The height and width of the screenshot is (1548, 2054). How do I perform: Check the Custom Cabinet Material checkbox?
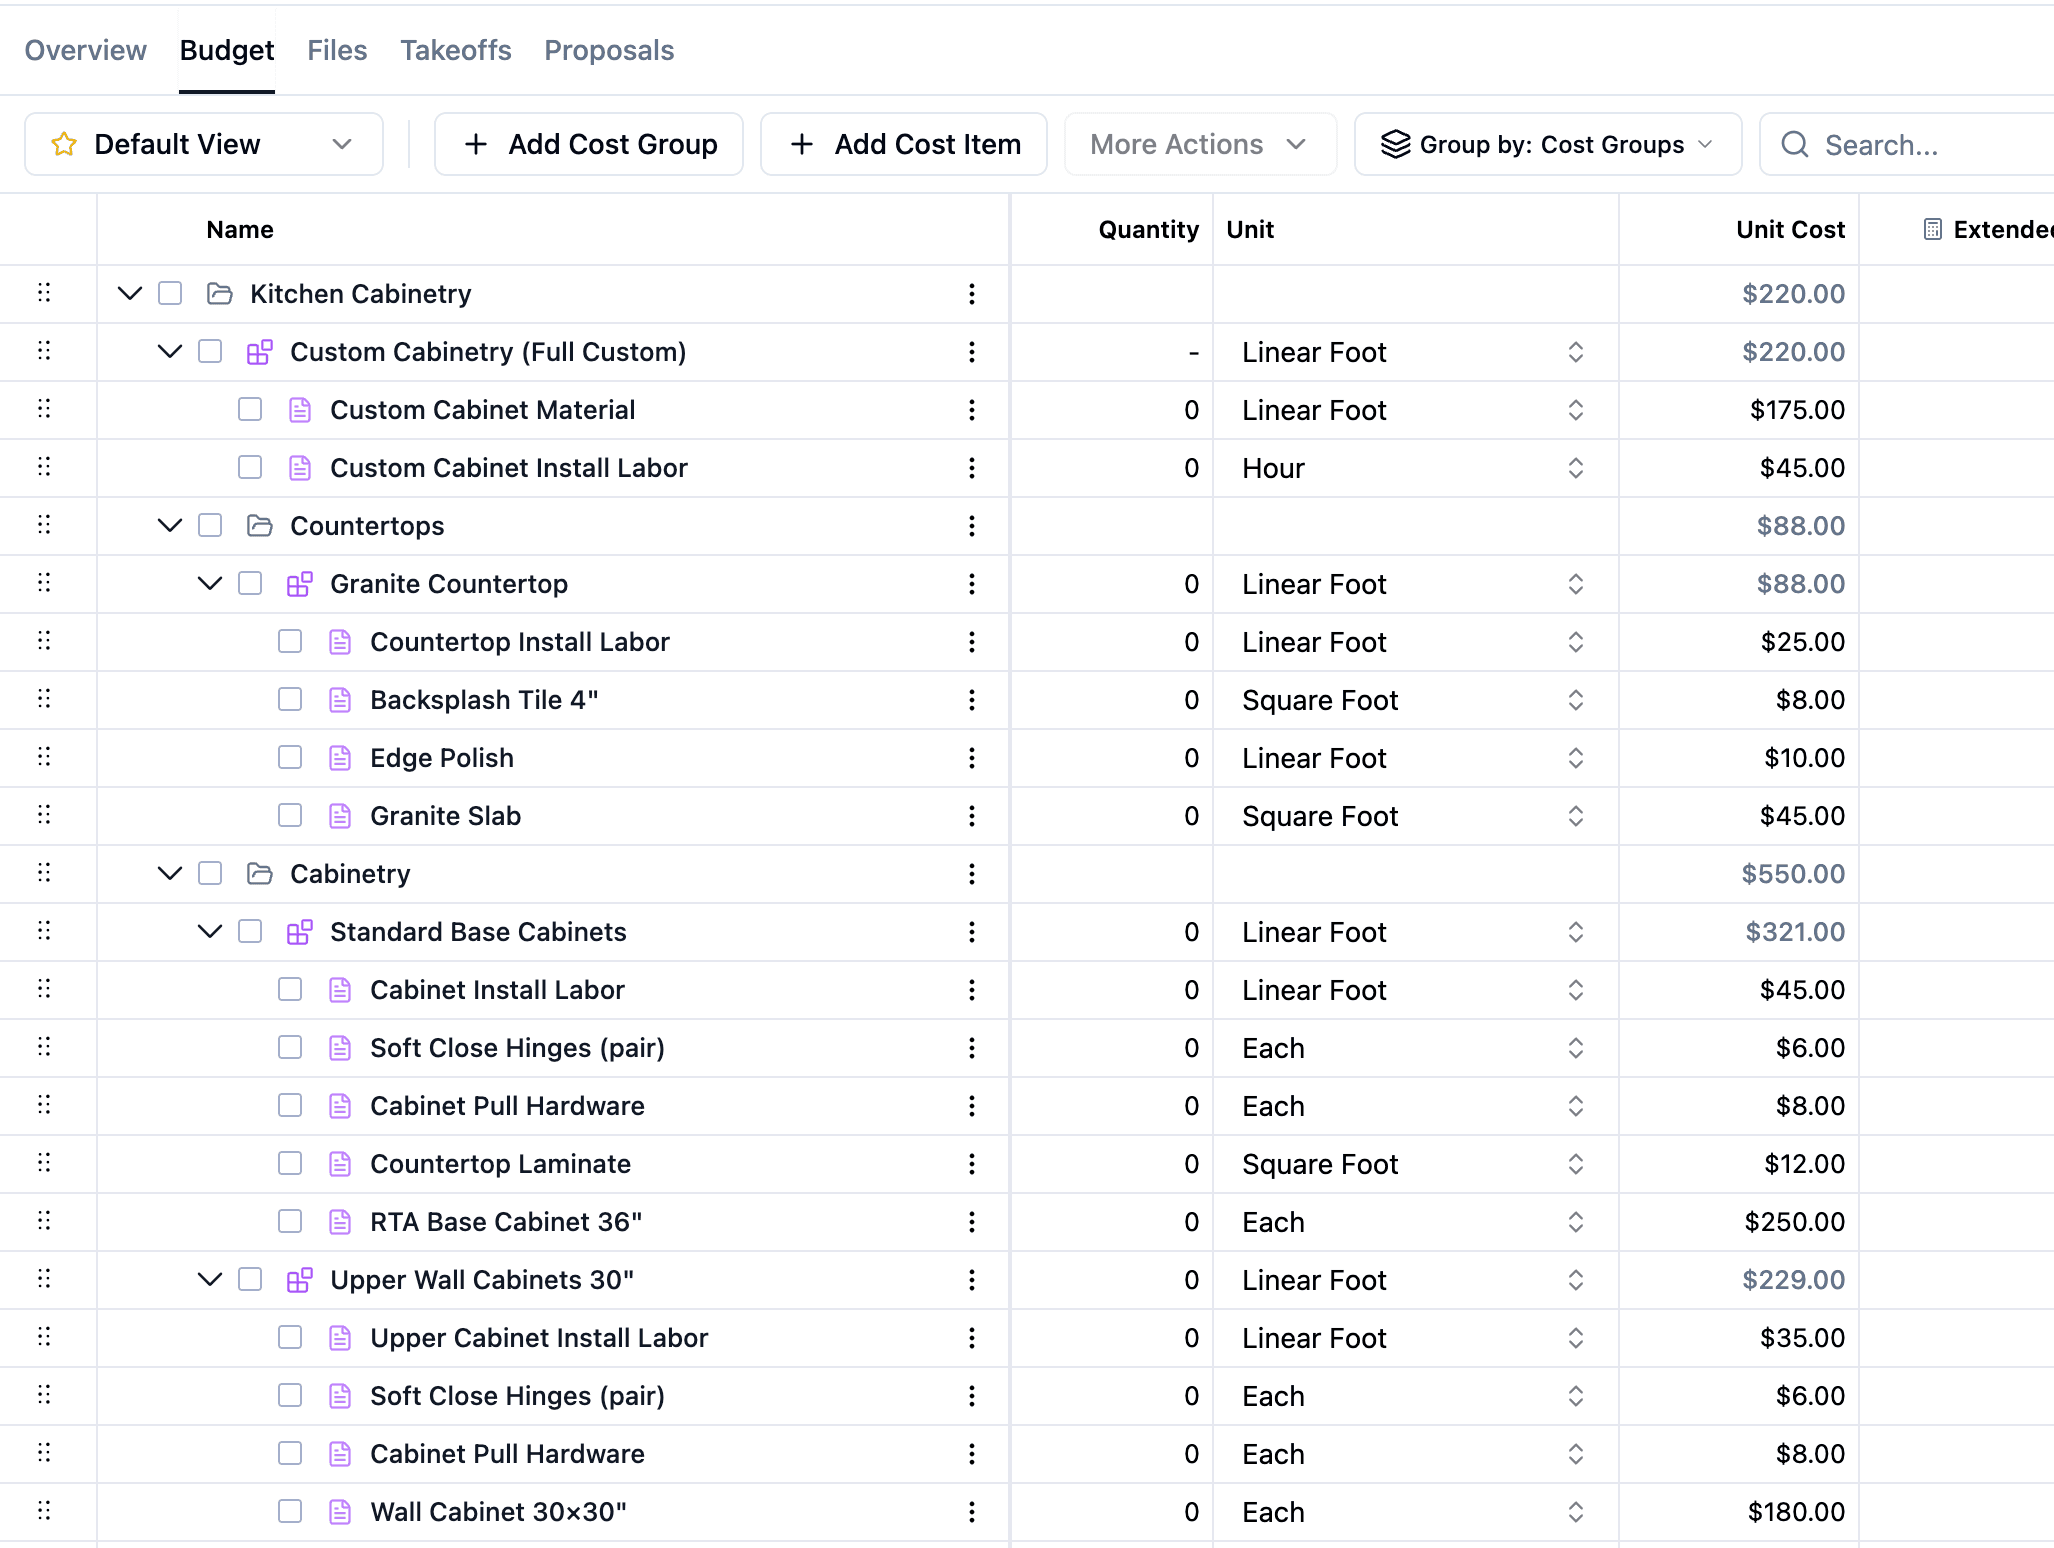(x=250, y=410)
